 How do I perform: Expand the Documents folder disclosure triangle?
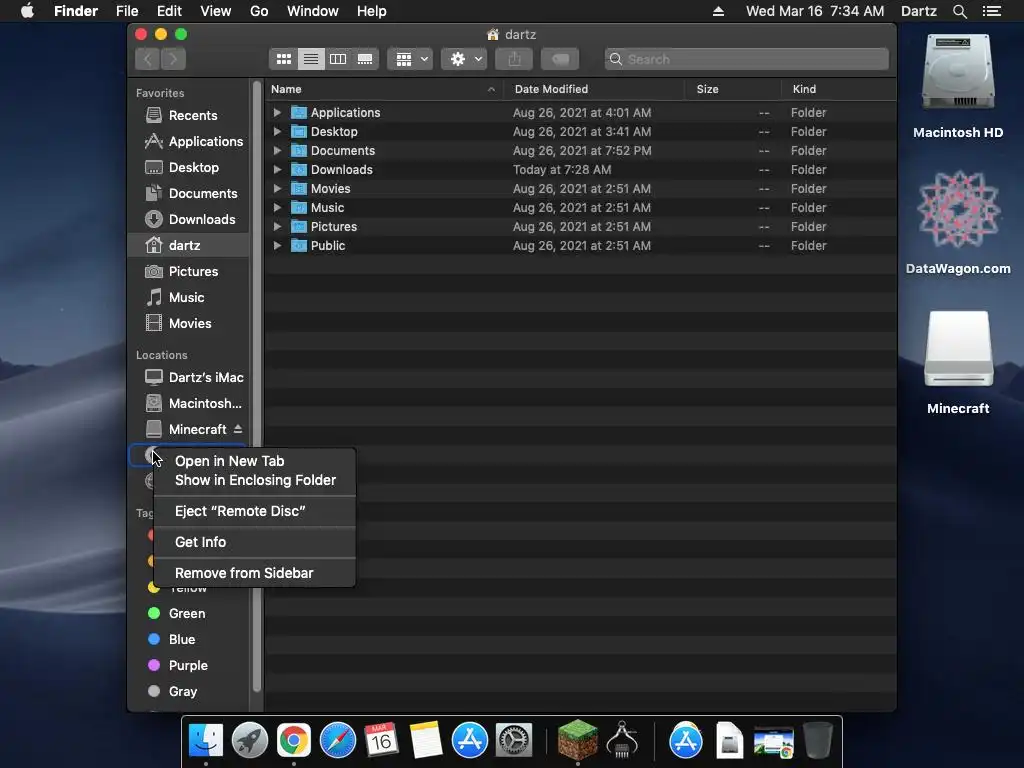click(x=277, y=150)
